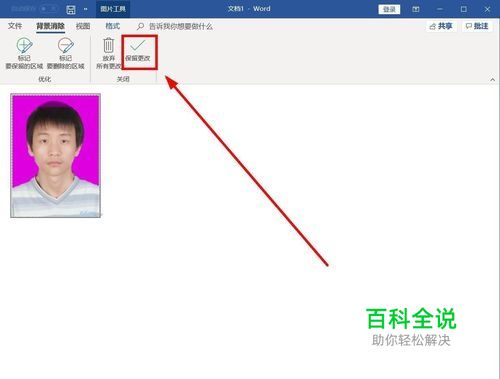Viewport: 500px width, 379px height.
Task: Discard all changes (放弃所有更改) trash icon
Action: [108, 54]
